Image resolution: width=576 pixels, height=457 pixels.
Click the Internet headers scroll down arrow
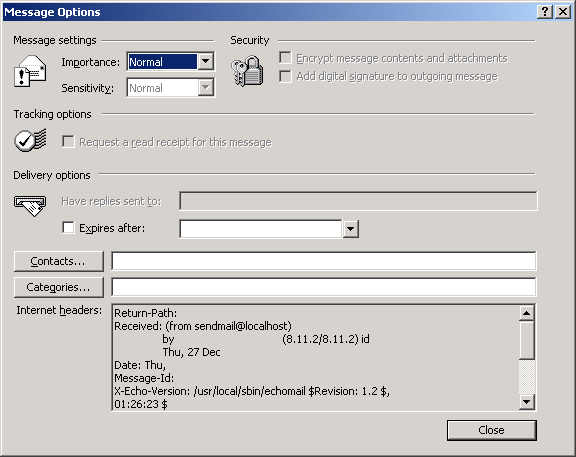tap(527, 402)
